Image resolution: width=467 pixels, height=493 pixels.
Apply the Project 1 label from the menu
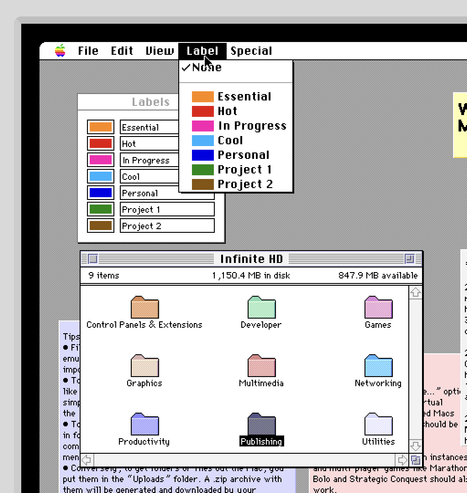[x=236, y=170]
